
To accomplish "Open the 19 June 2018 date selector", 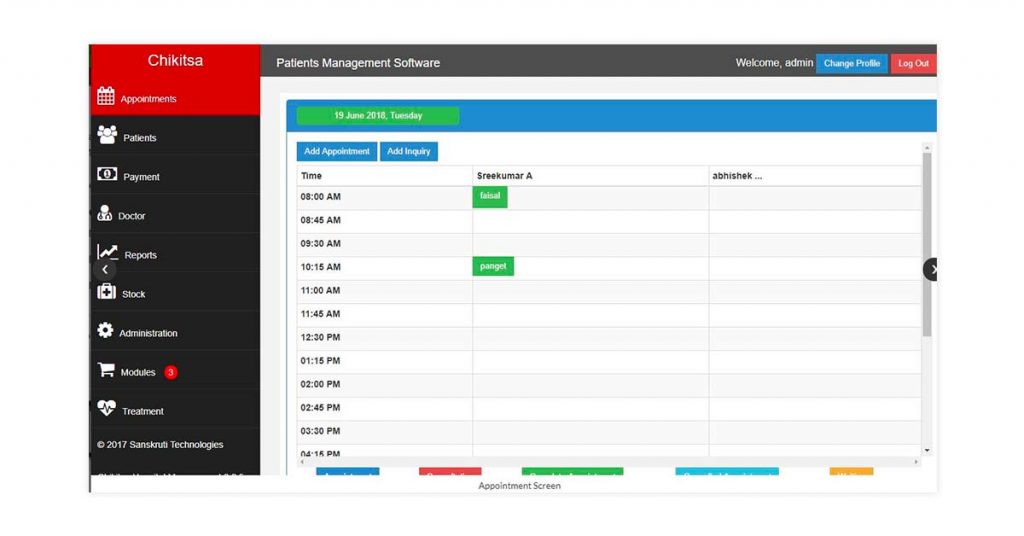I will coord(378,116).
